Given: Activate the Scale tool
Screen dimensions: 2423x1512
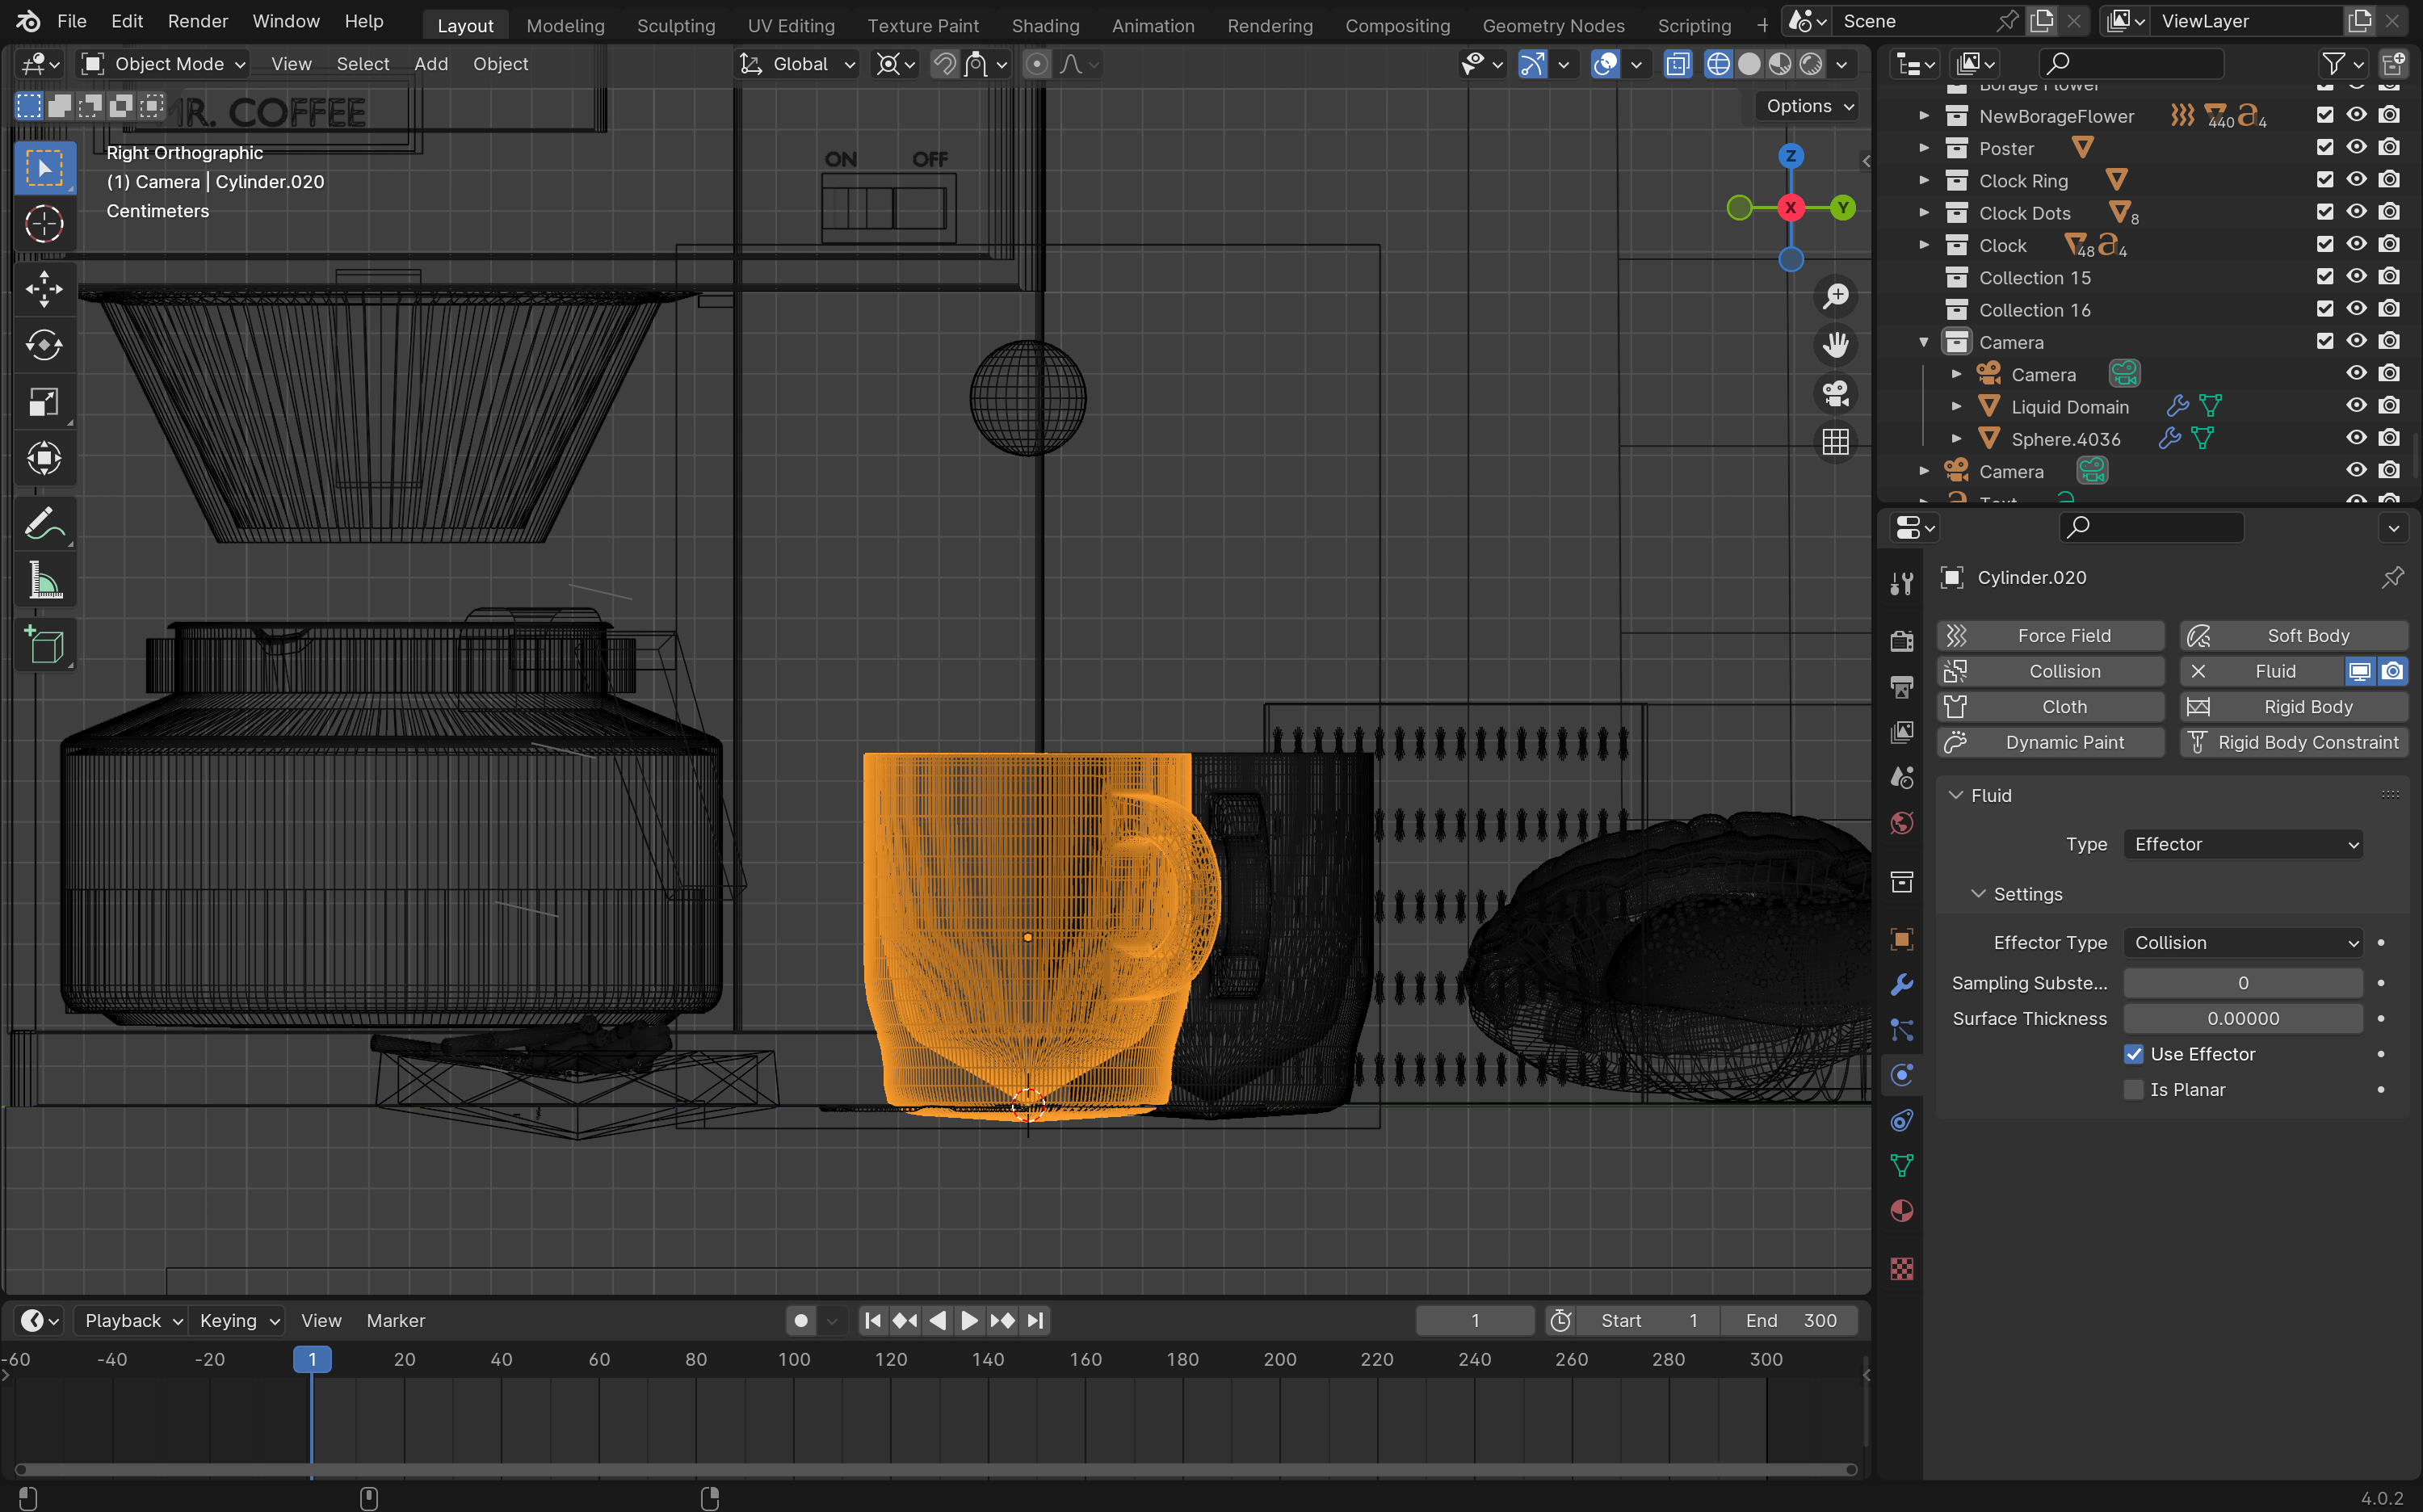Looking at the screenshot, I should click(x=44, y=402).
